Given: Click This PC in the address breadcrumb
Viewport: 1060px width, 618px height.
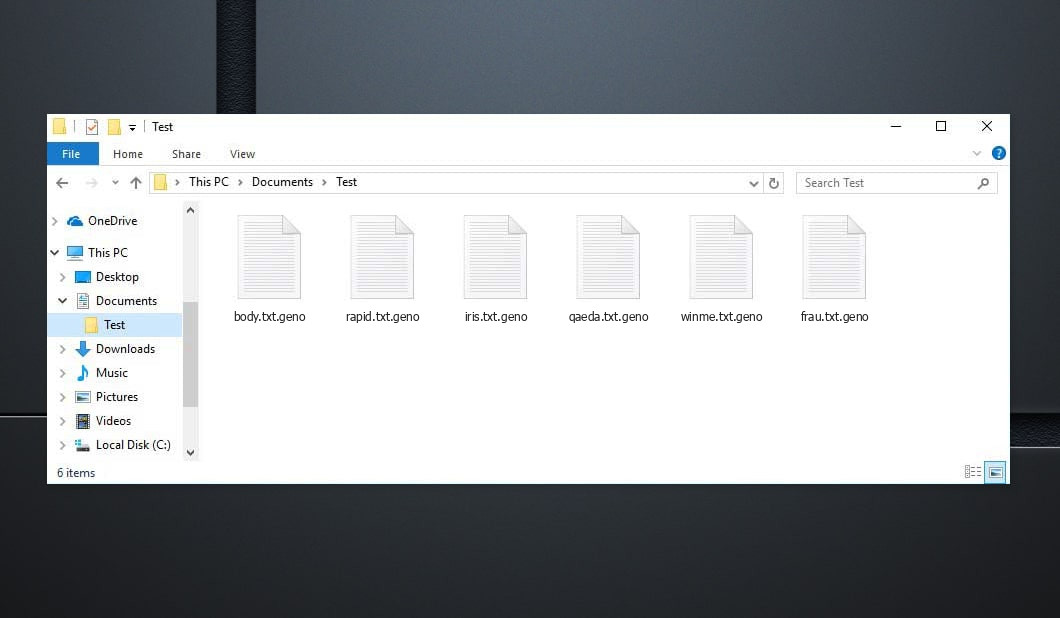Looking at the screenshot, I should [x=209, y=182].
